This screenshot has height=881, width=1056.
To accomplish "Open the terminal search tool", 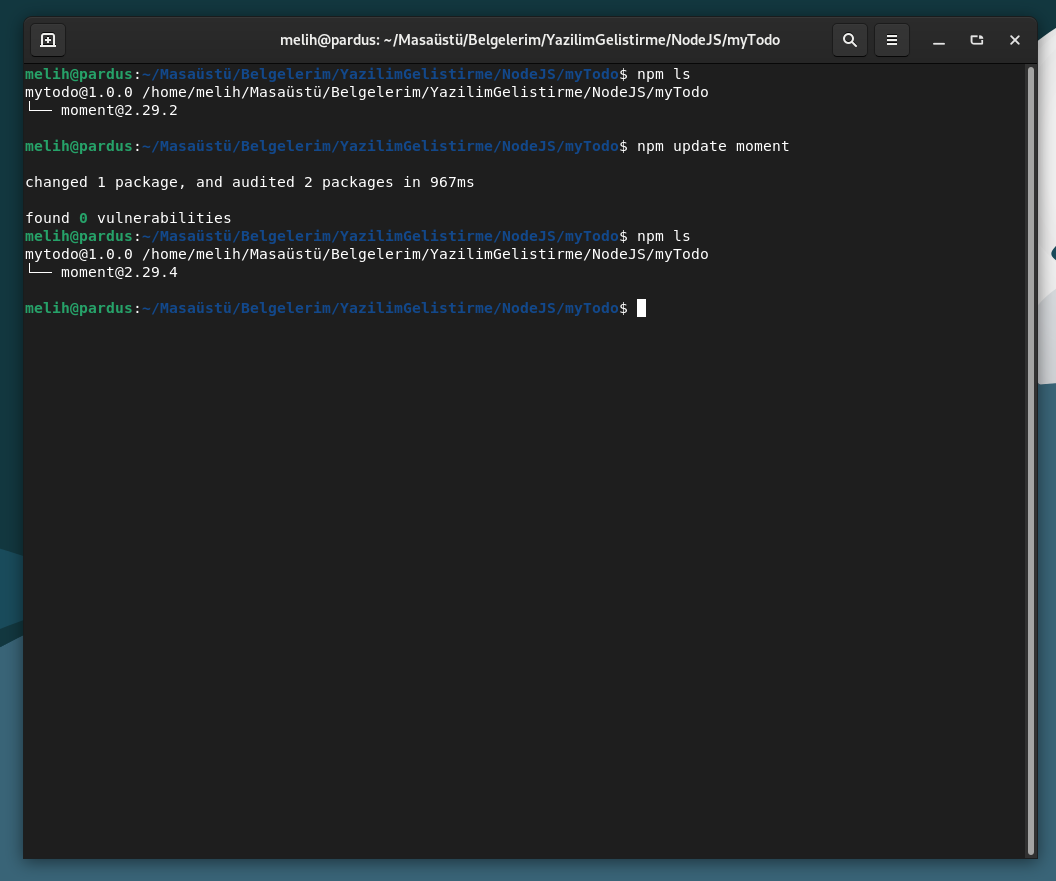I will pyautogui.click(x=850, y=40).
